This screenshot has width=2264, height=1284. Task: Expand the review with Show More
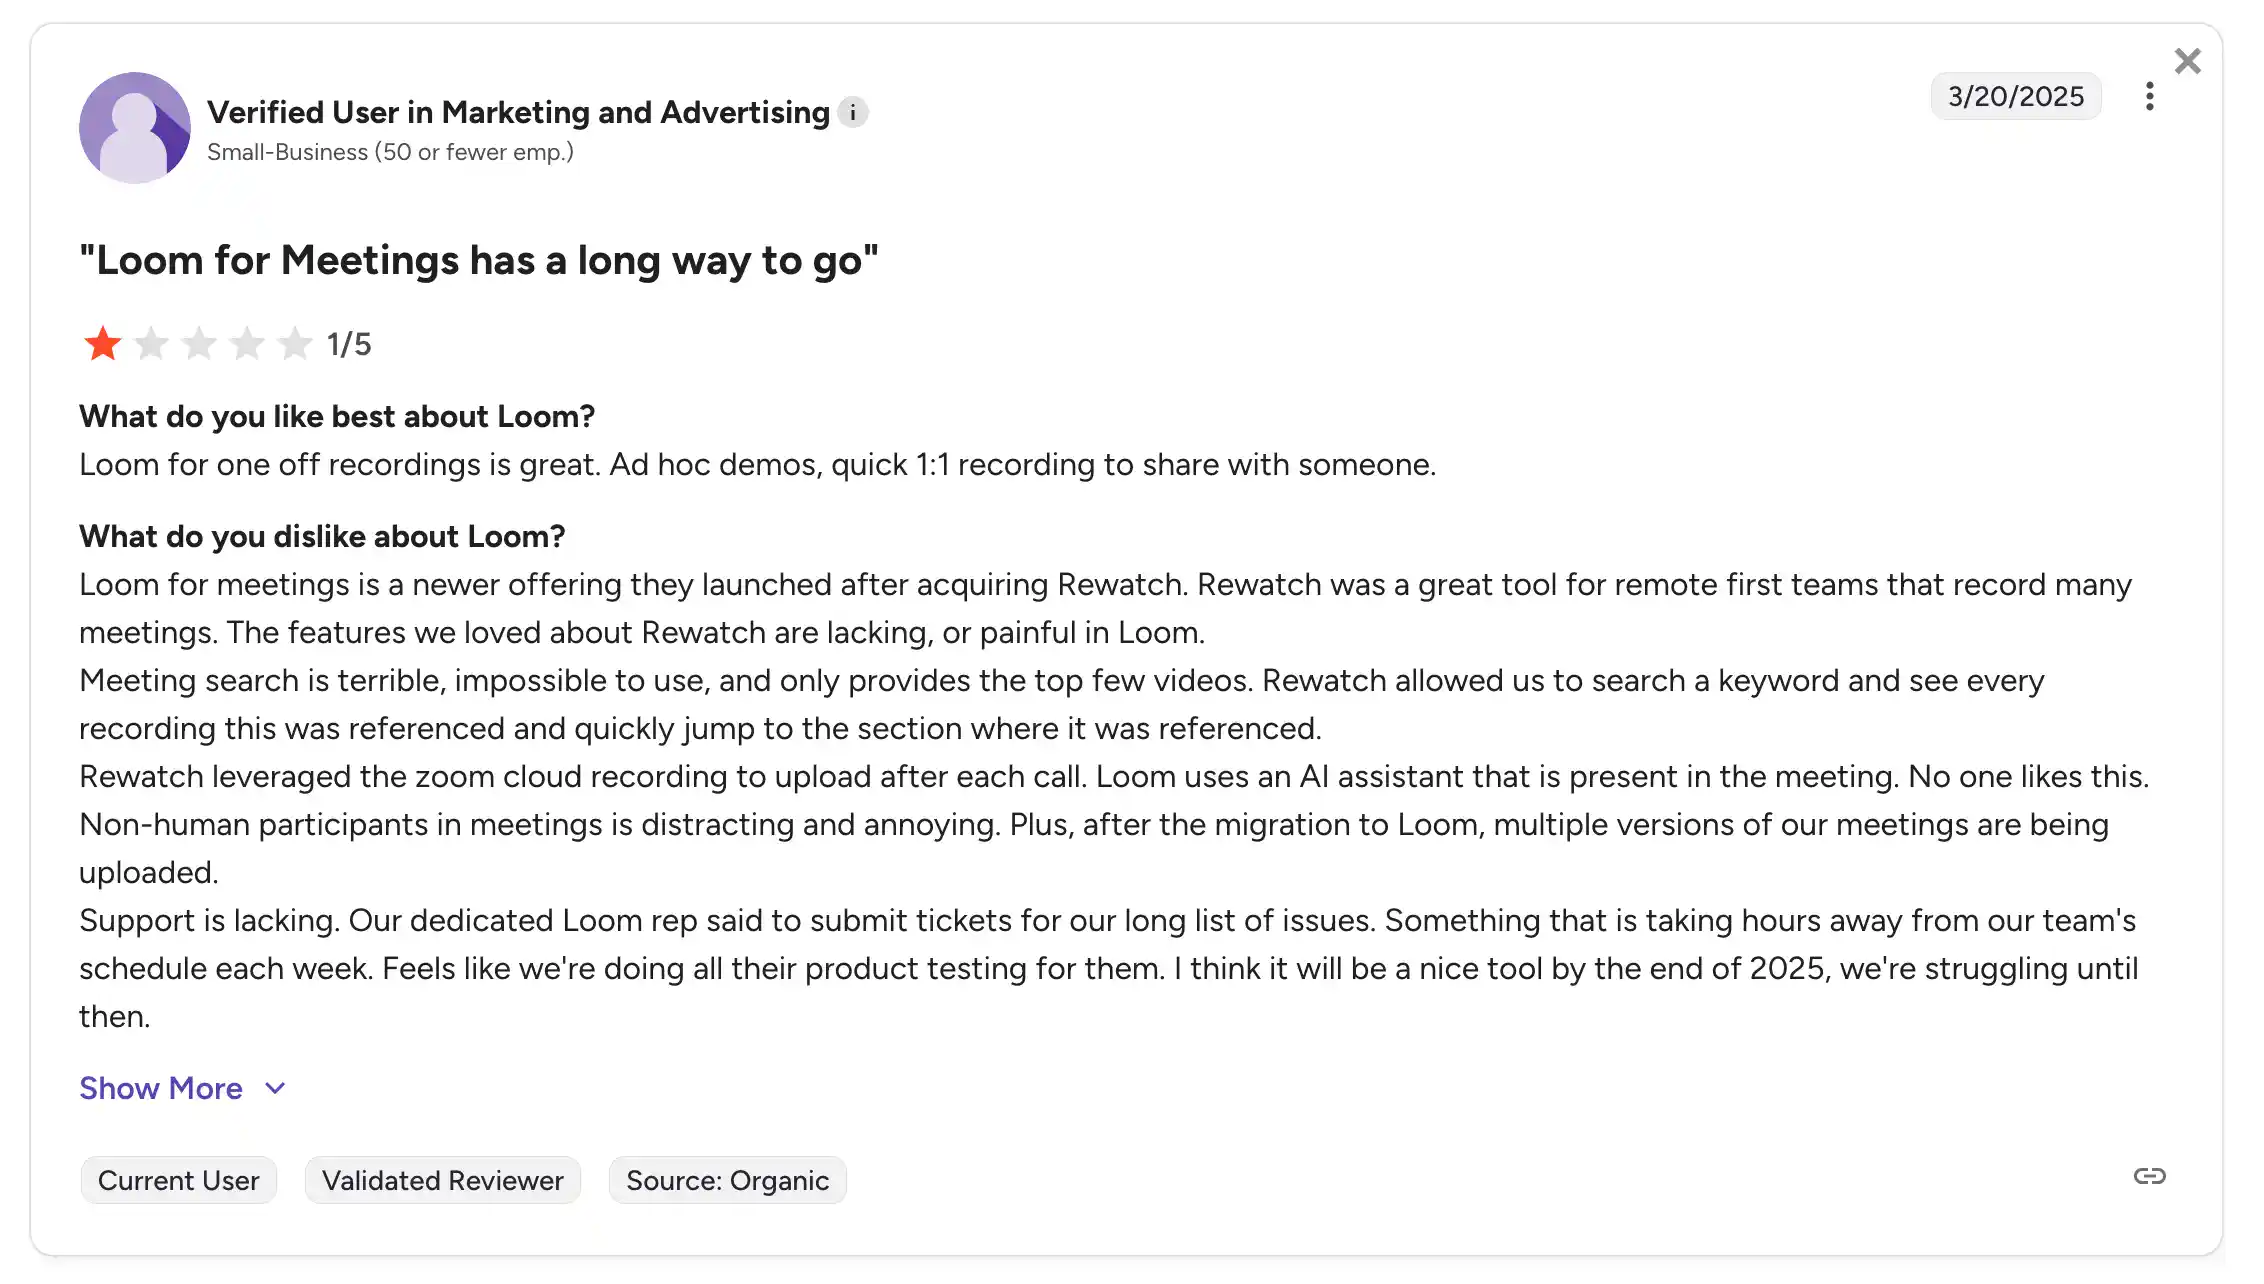pyautogui.click(x=161, y=1088)
